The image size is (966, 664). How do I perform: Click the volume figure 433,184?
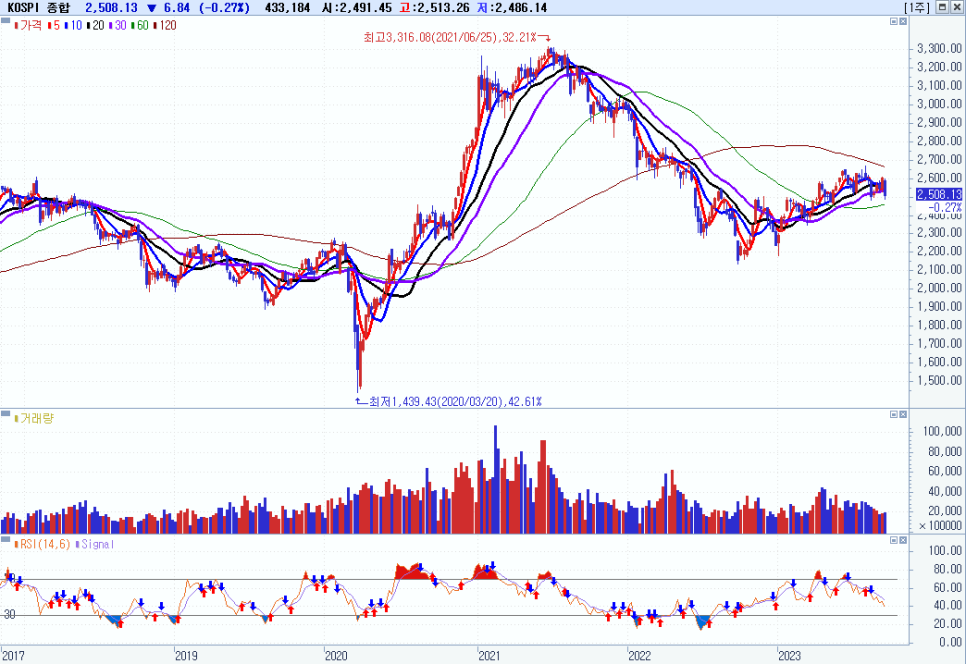(287, 7)
